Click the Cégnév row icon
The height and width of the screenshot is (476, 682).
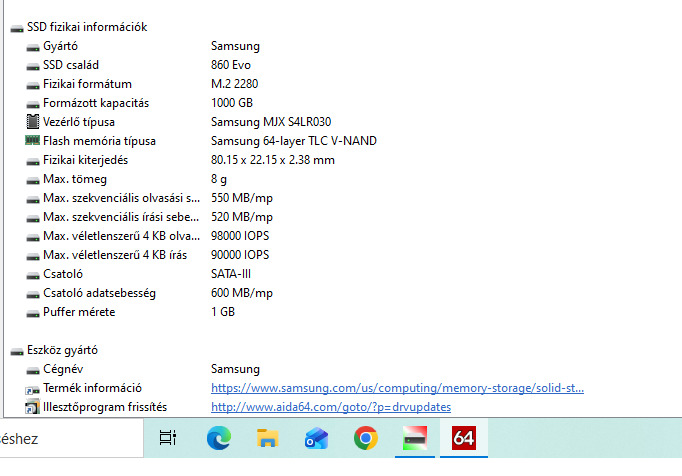coord(33,371)
